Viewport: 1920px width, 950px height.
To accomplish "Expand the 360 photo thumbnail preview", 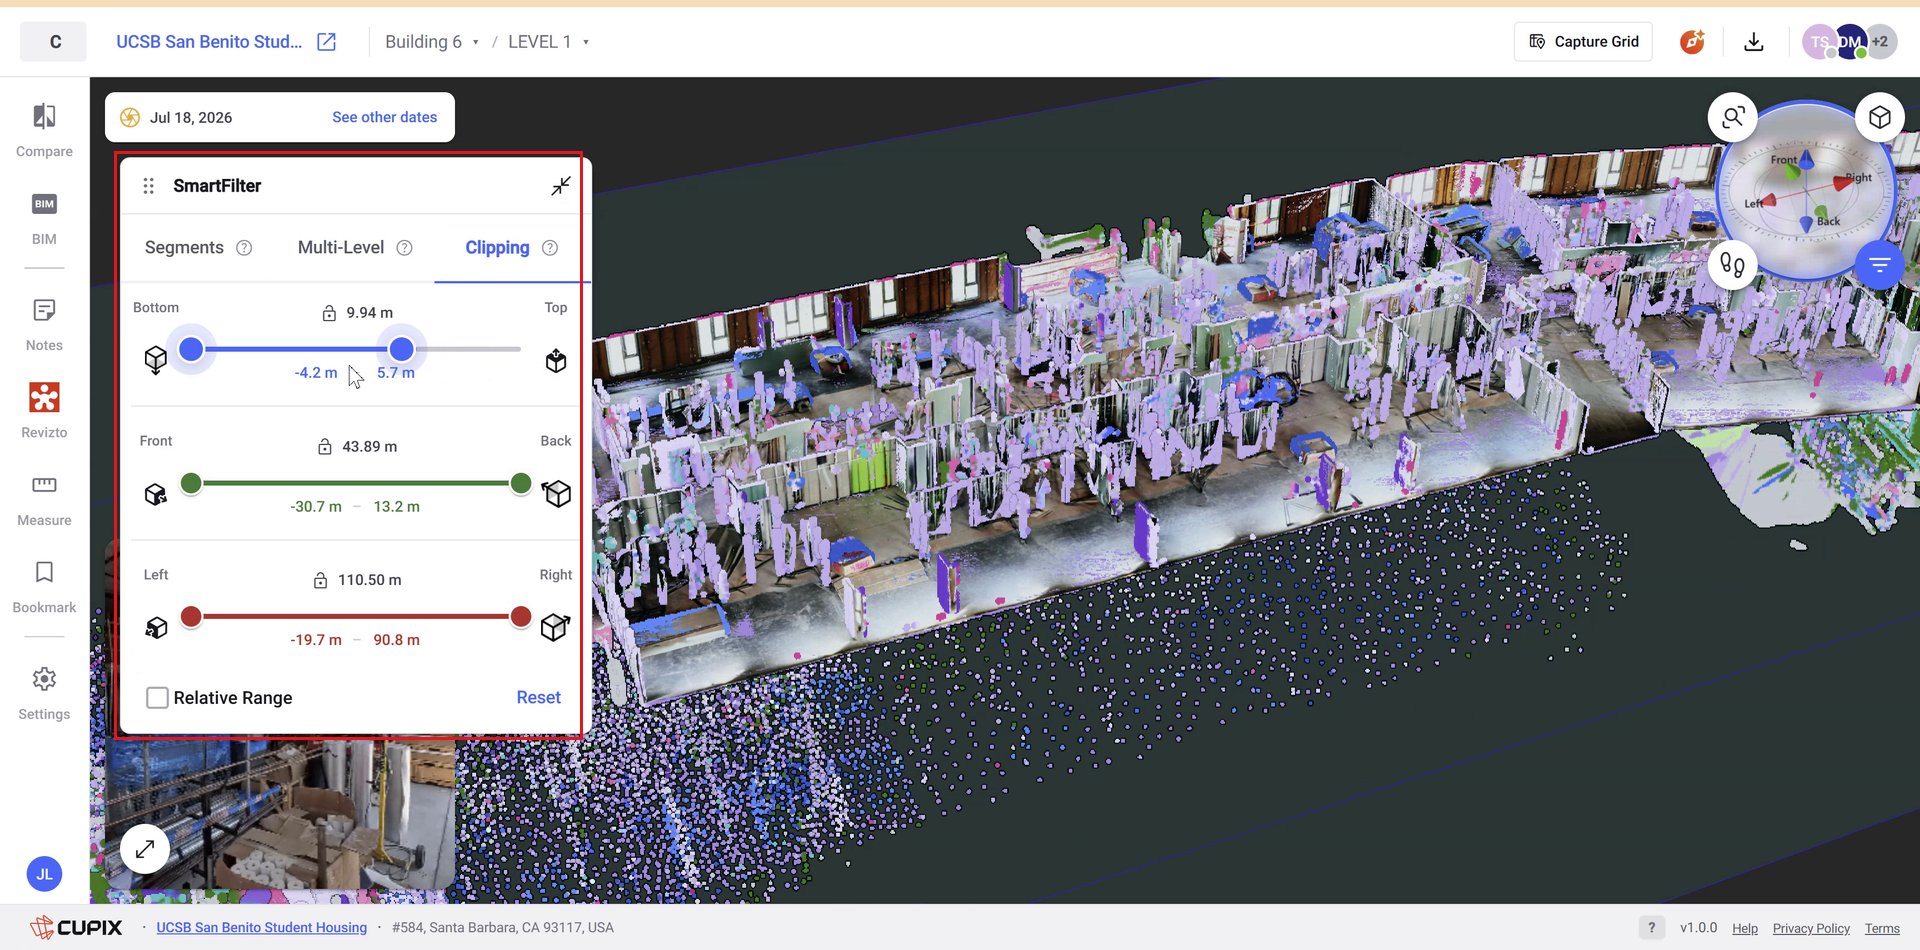I will pyautogui.click(x=145, y=849).
